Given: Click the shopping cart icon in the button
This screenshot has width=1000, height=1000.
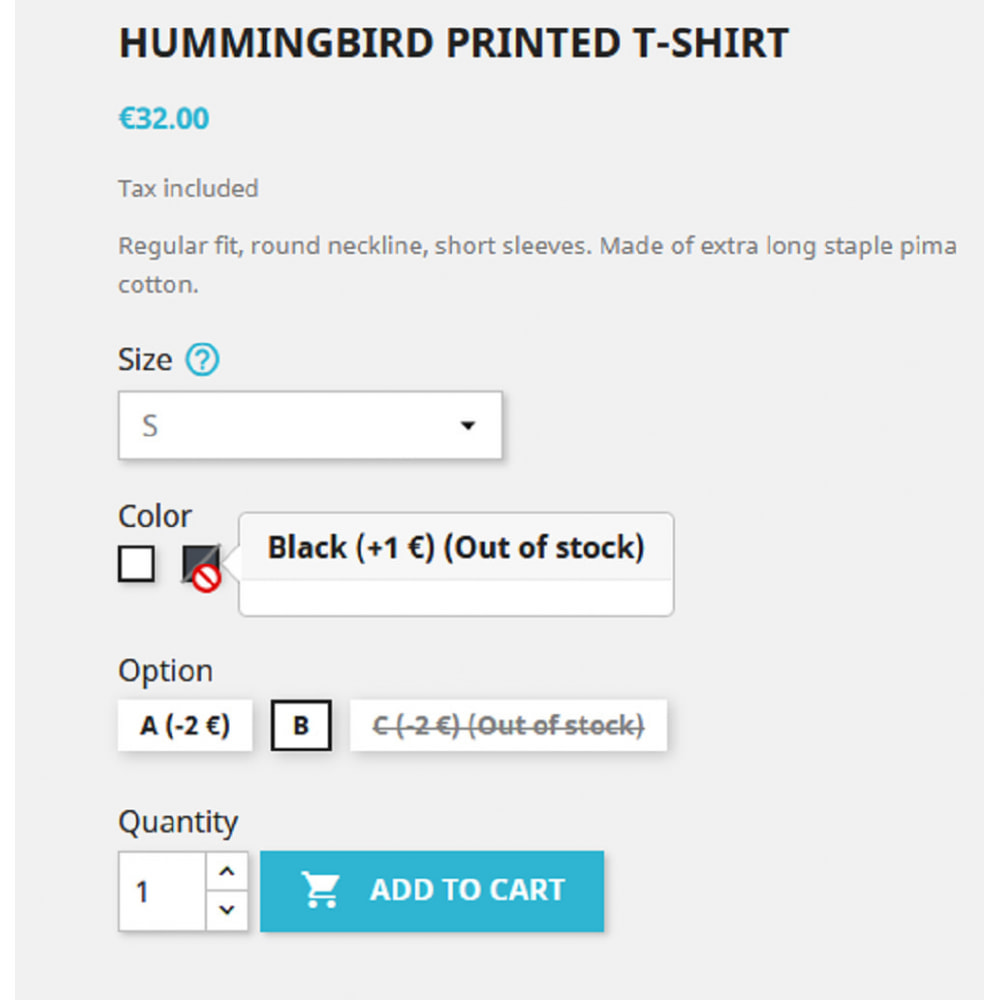Looking at the screenshot, I should click(x=321, y=889).
